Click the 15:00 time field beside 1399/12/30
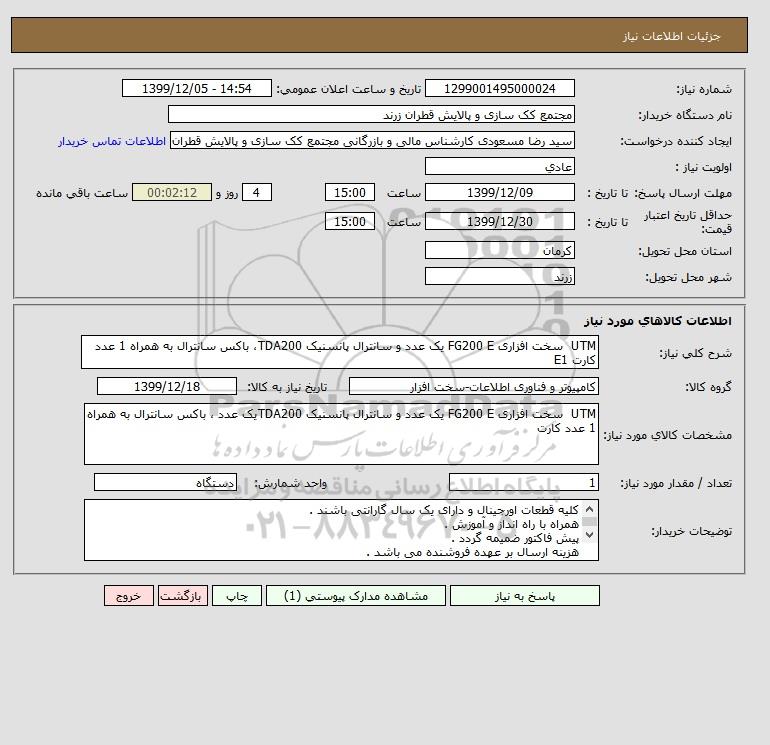770x745 pixels. (350, 221)
